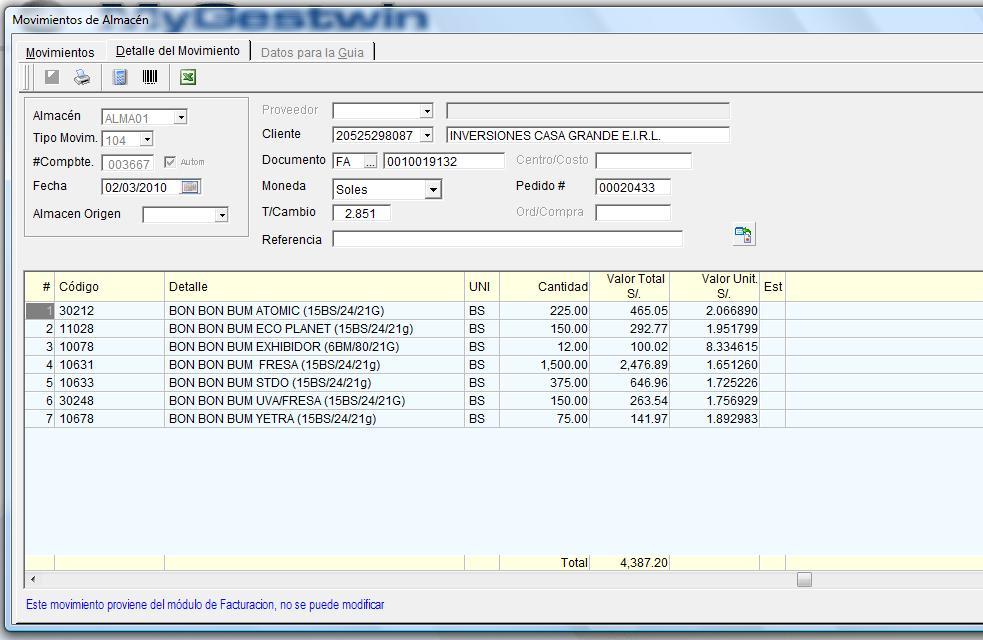This screenshot has height=640, width=983.
Task: Click the document number field 0010019132
Action: pyautogui.click(x=444, y=161)
